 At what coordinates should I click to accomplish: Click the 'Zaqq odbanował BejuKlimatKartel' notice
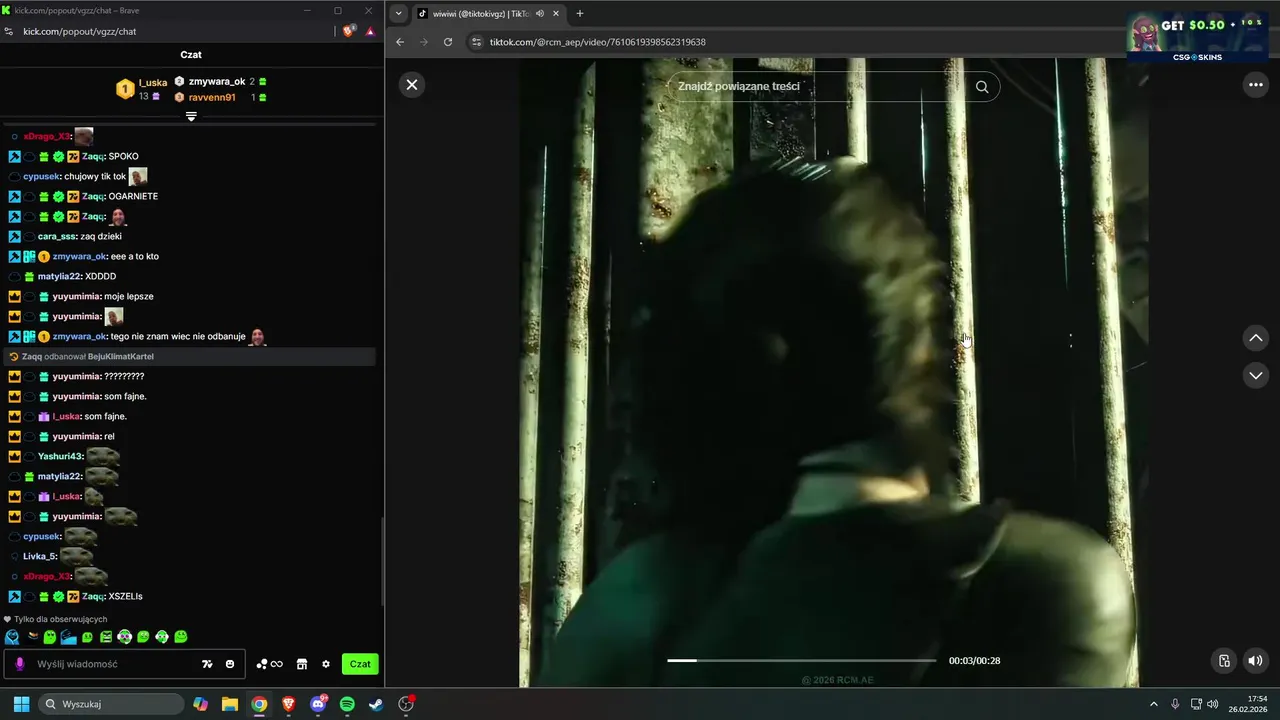pyautogui.click(x=190, y=356)
